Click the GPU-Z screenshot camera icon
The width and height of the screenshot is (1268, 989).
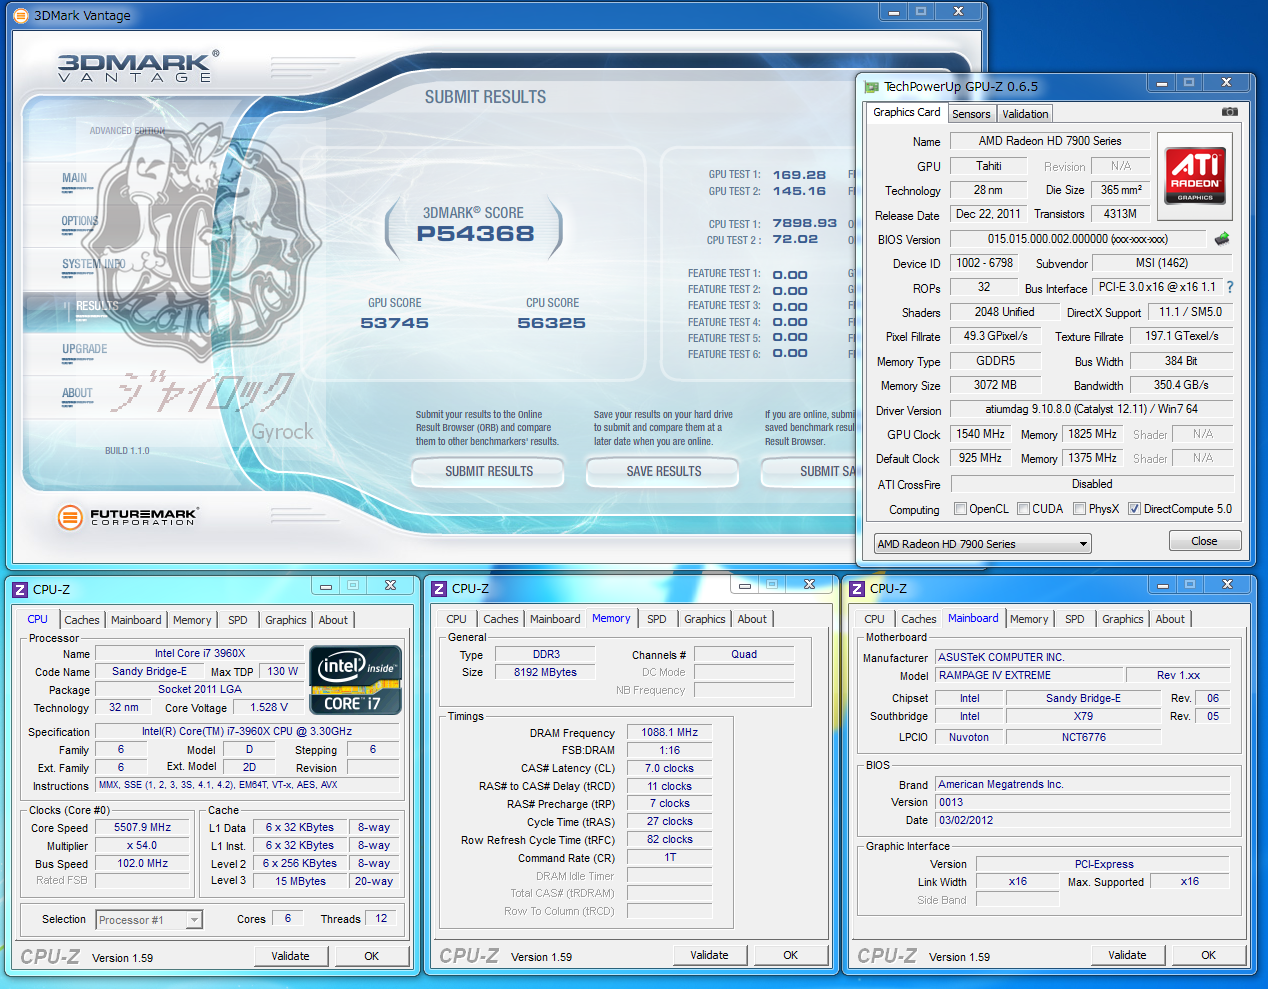[x=1230, y=112]
